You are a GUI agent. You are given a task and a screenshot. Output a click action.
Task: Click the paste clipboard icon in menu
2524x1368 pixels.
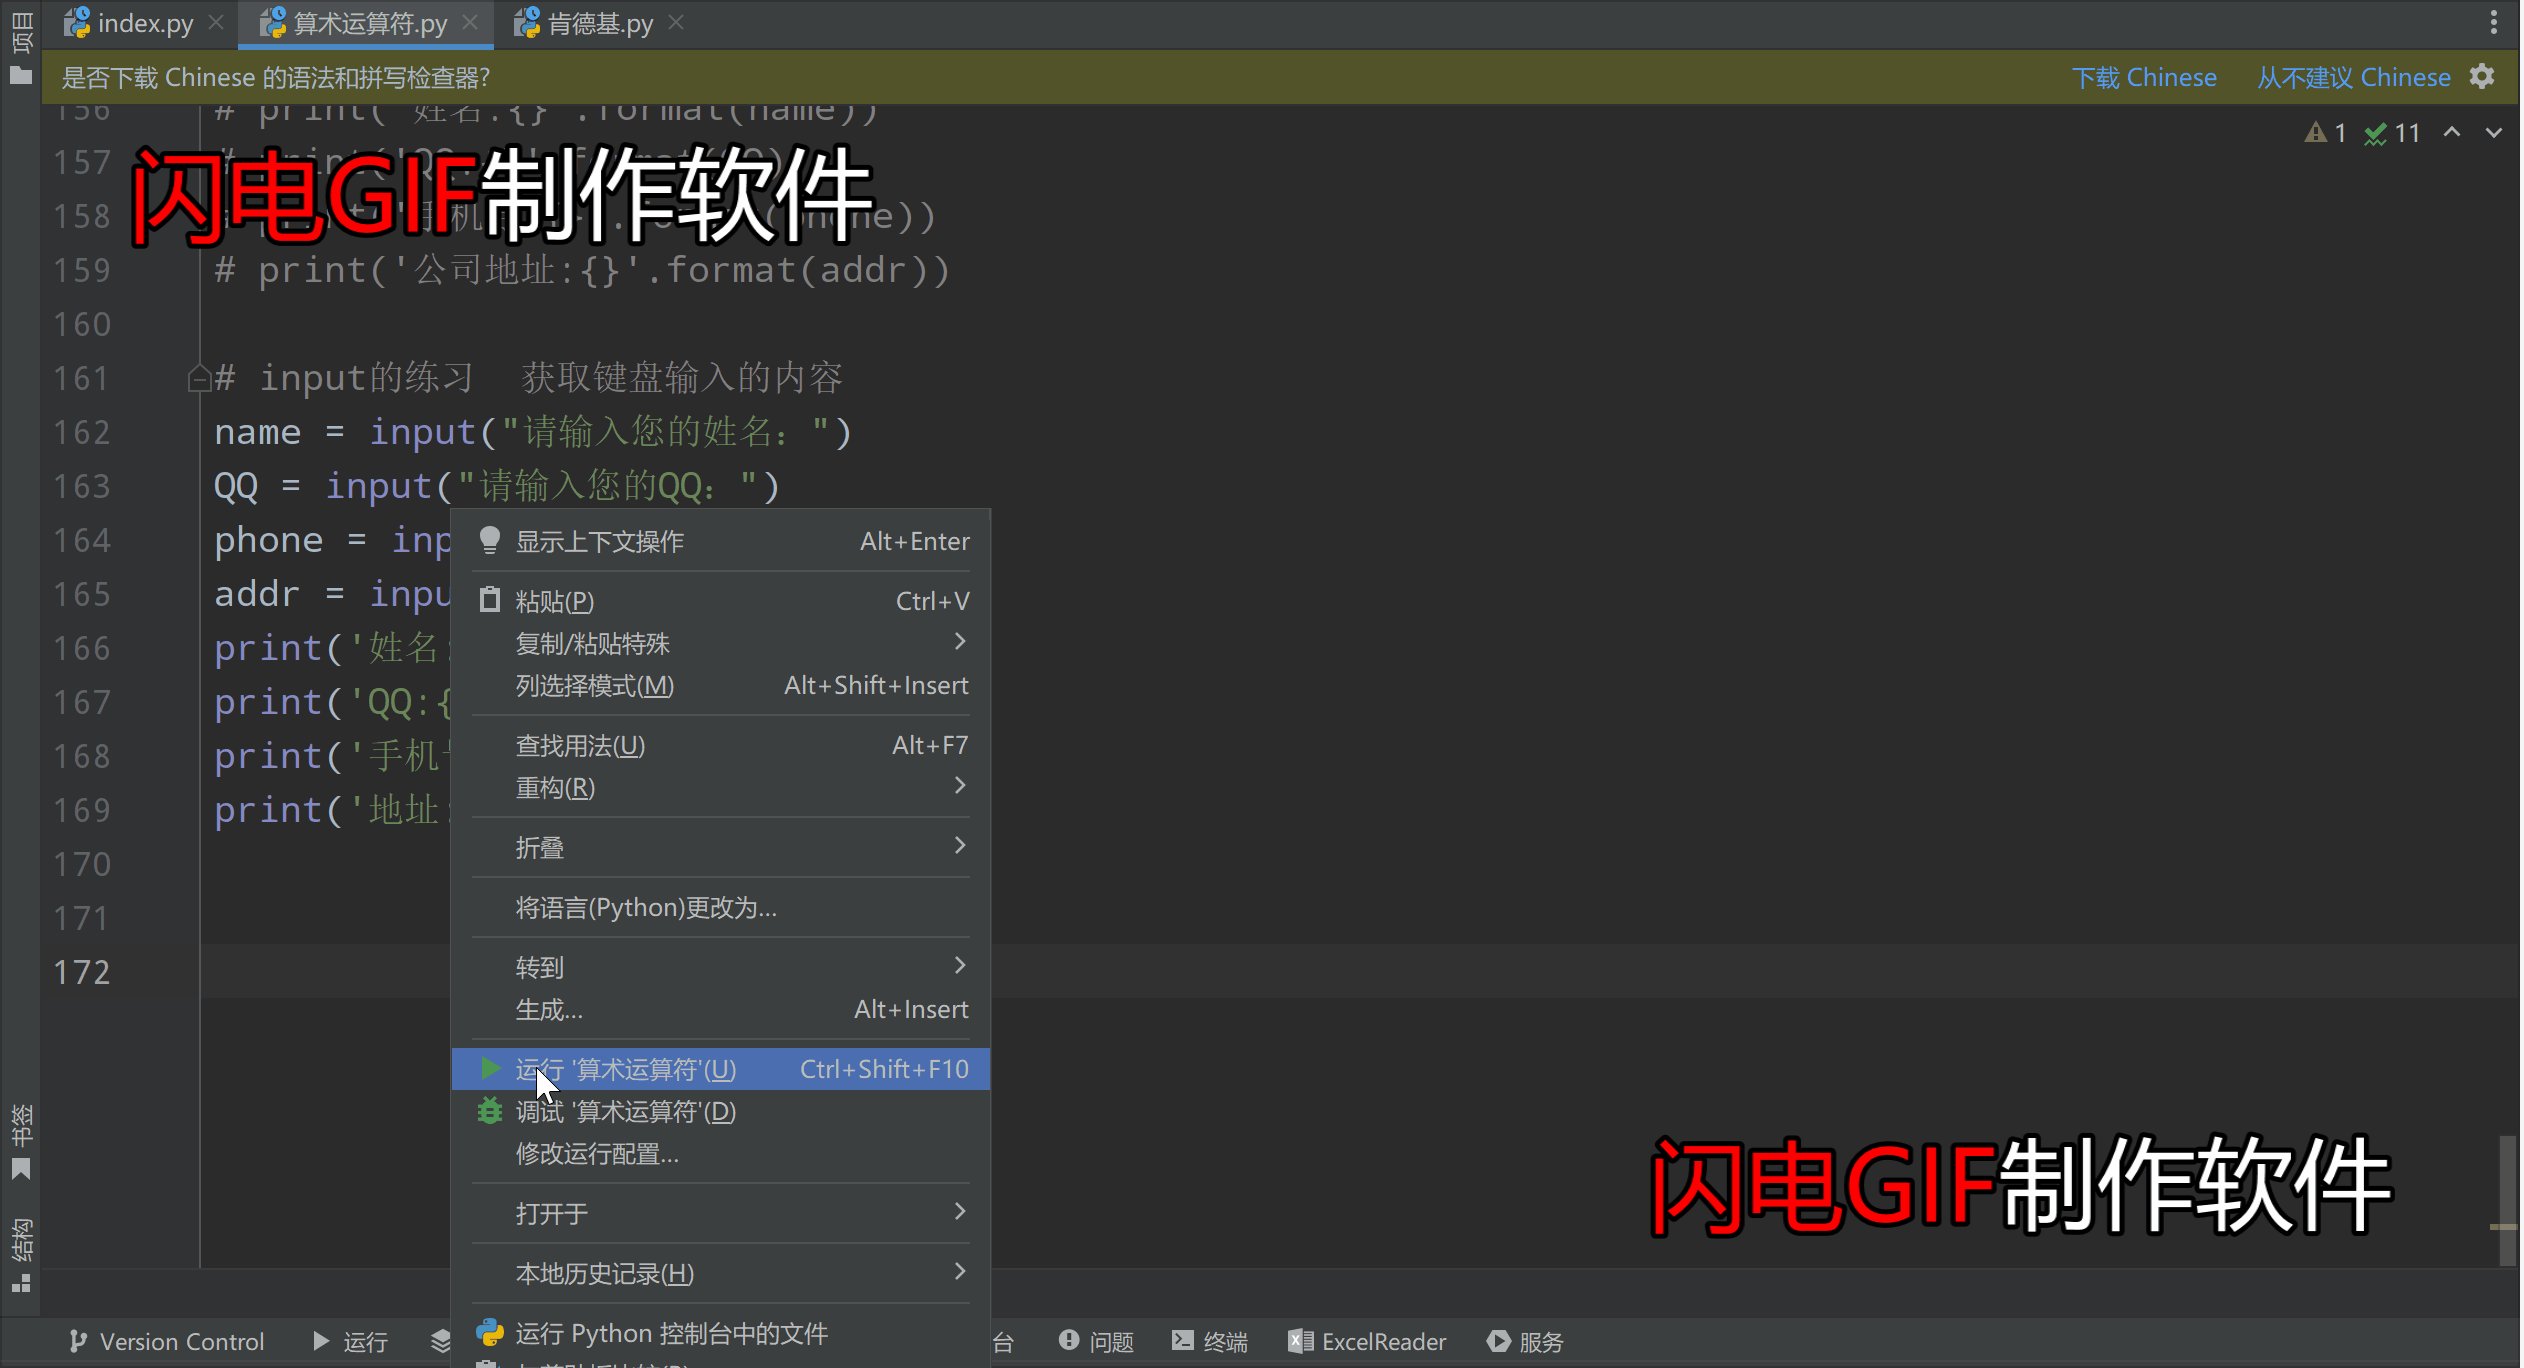click(490, 600)
